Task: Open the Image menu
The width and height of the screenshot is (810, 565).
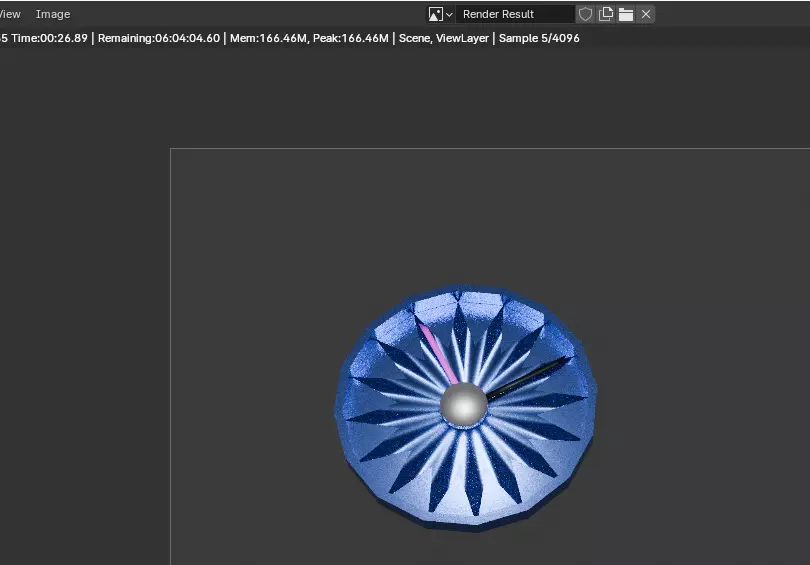Action: pyautogui.click(x=53, y=14)
